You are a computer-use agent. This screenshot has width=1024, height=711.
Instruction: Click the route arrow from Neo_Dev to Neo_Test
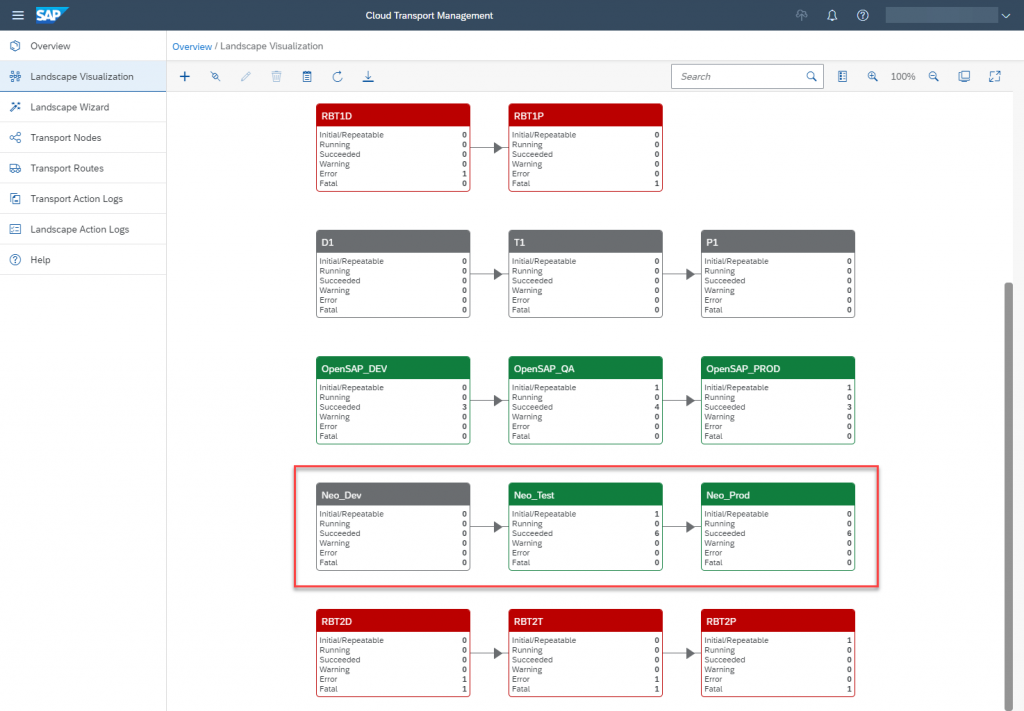click(x=489, y=526)
